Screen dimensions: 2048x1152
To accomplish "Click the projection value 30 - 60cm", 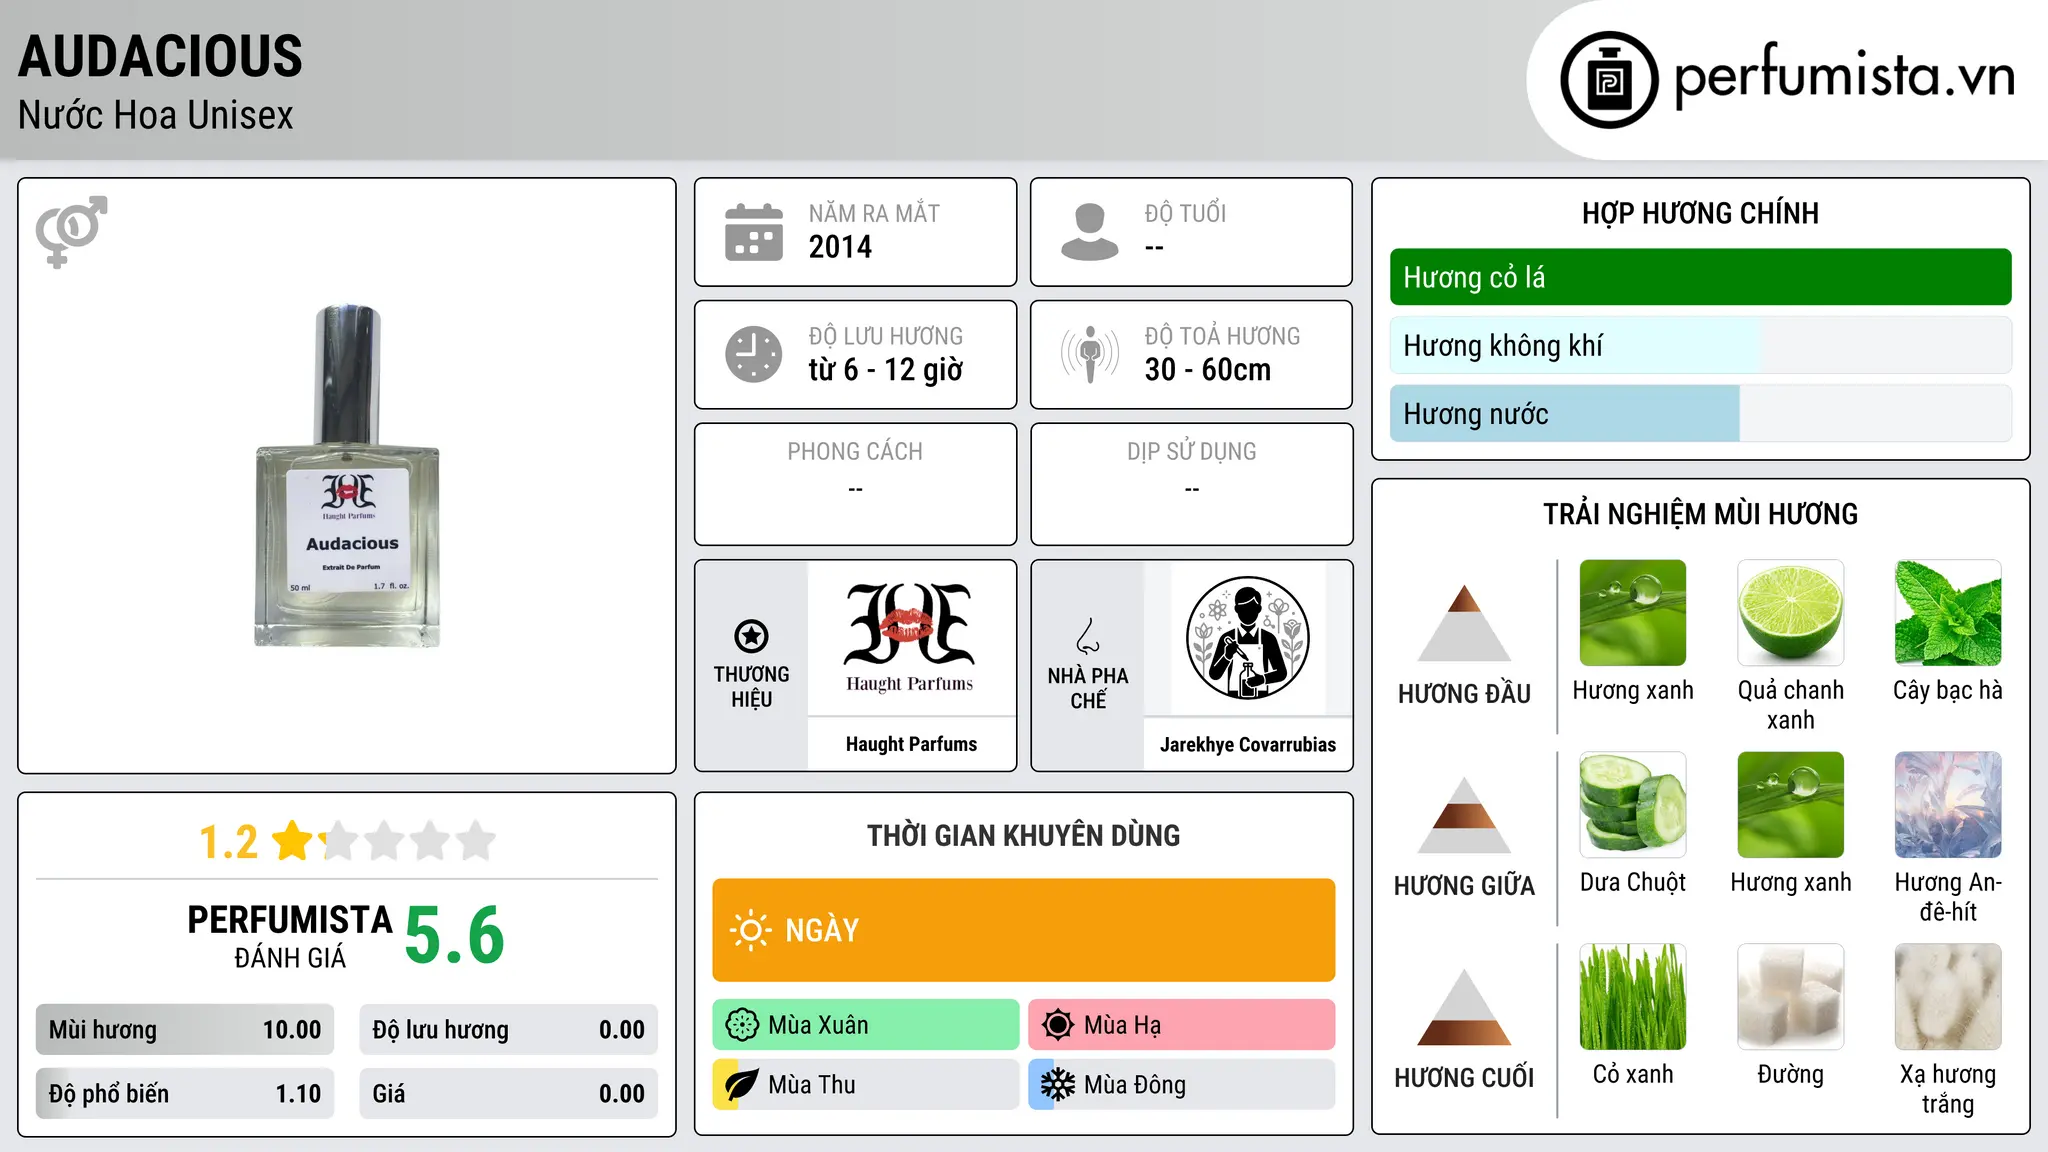I will pos(1208,370).
